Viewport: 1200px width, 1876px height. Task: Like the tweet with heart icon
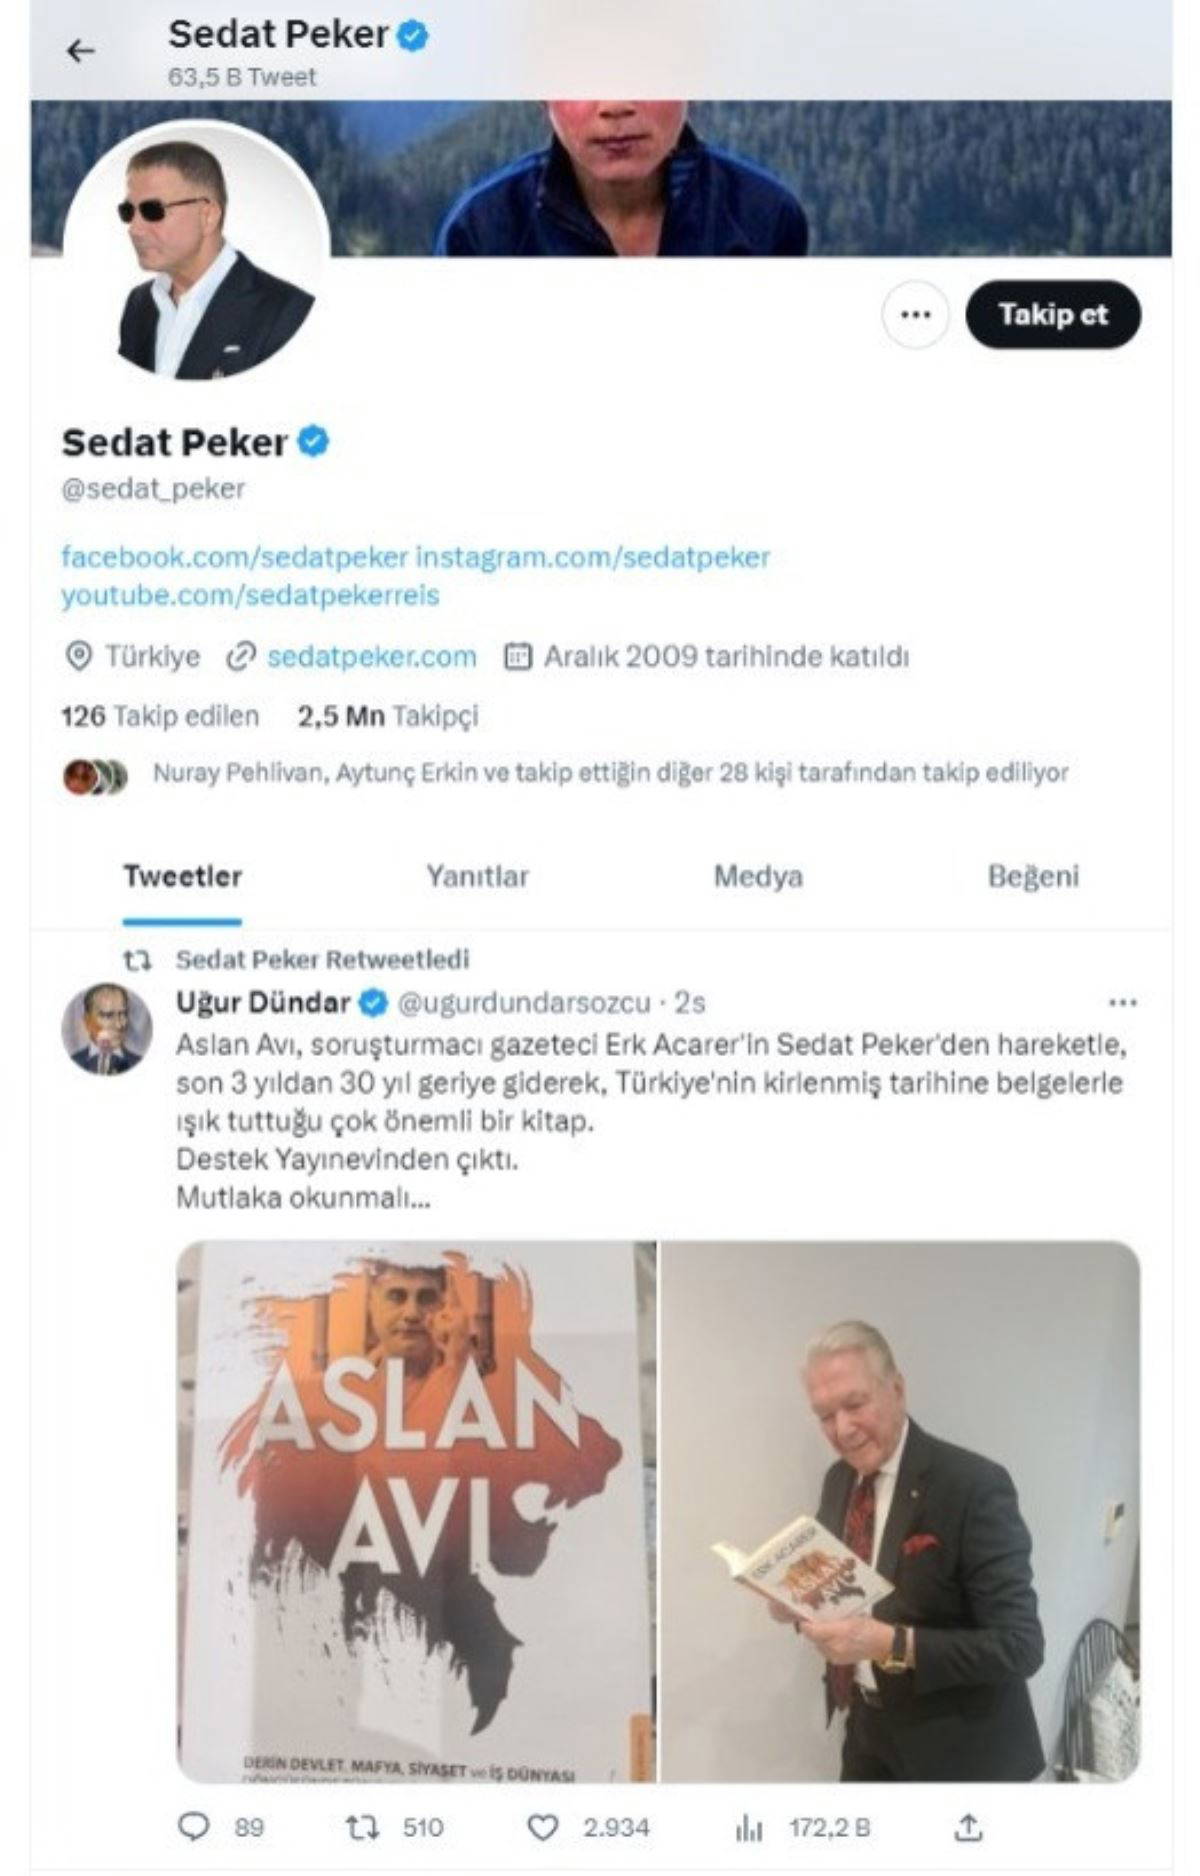coord(542,1829)
